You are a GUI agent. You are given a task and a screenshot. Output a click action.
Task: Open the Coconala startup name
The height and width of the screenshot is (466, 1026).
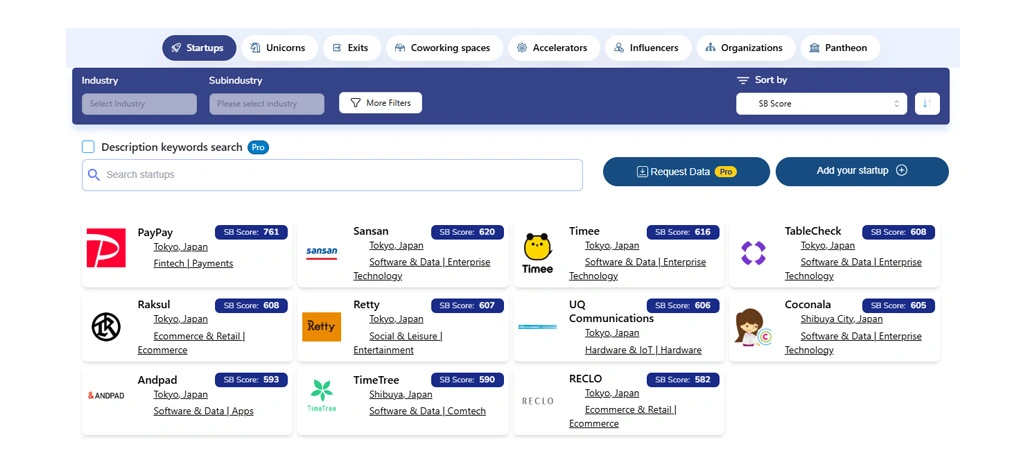808,305
